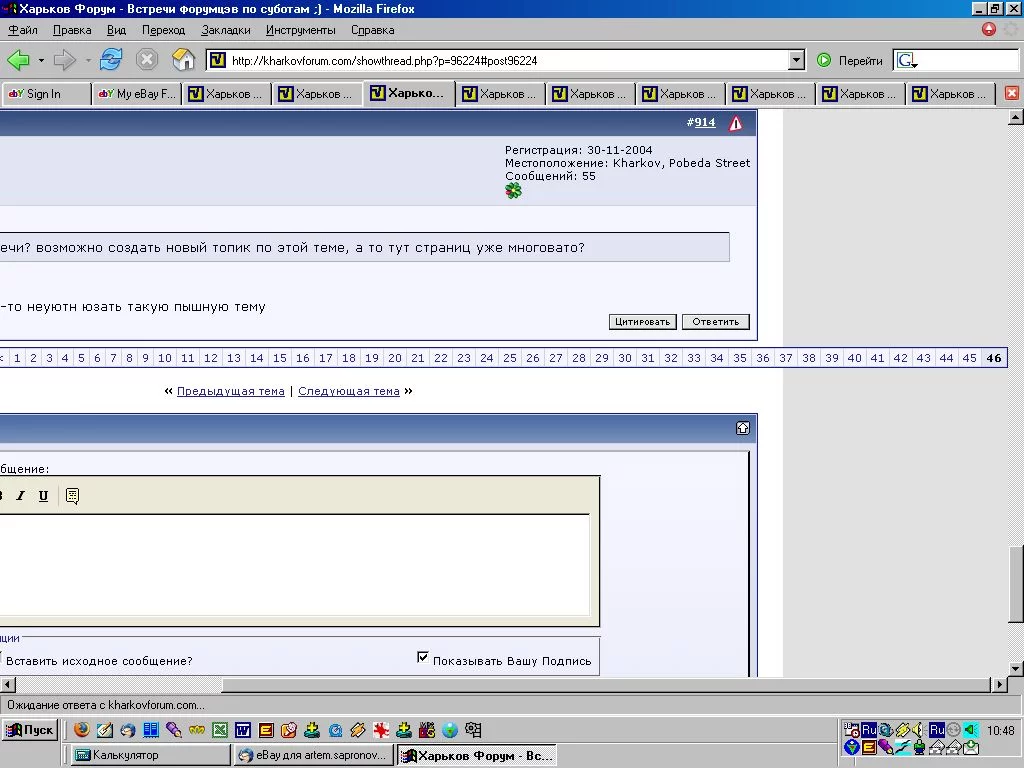Toggle the 'Показывать Вашу Подпись' checkbox
Viewport: 1024px width, 768px height.
click(x=423, y=658)
